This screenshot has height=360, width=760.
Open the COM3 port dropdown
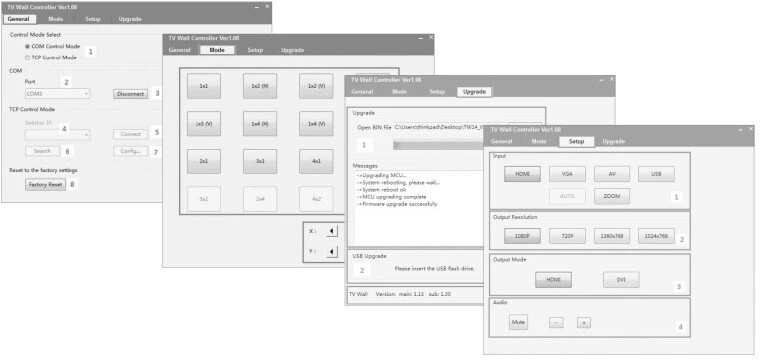point(57,94)
